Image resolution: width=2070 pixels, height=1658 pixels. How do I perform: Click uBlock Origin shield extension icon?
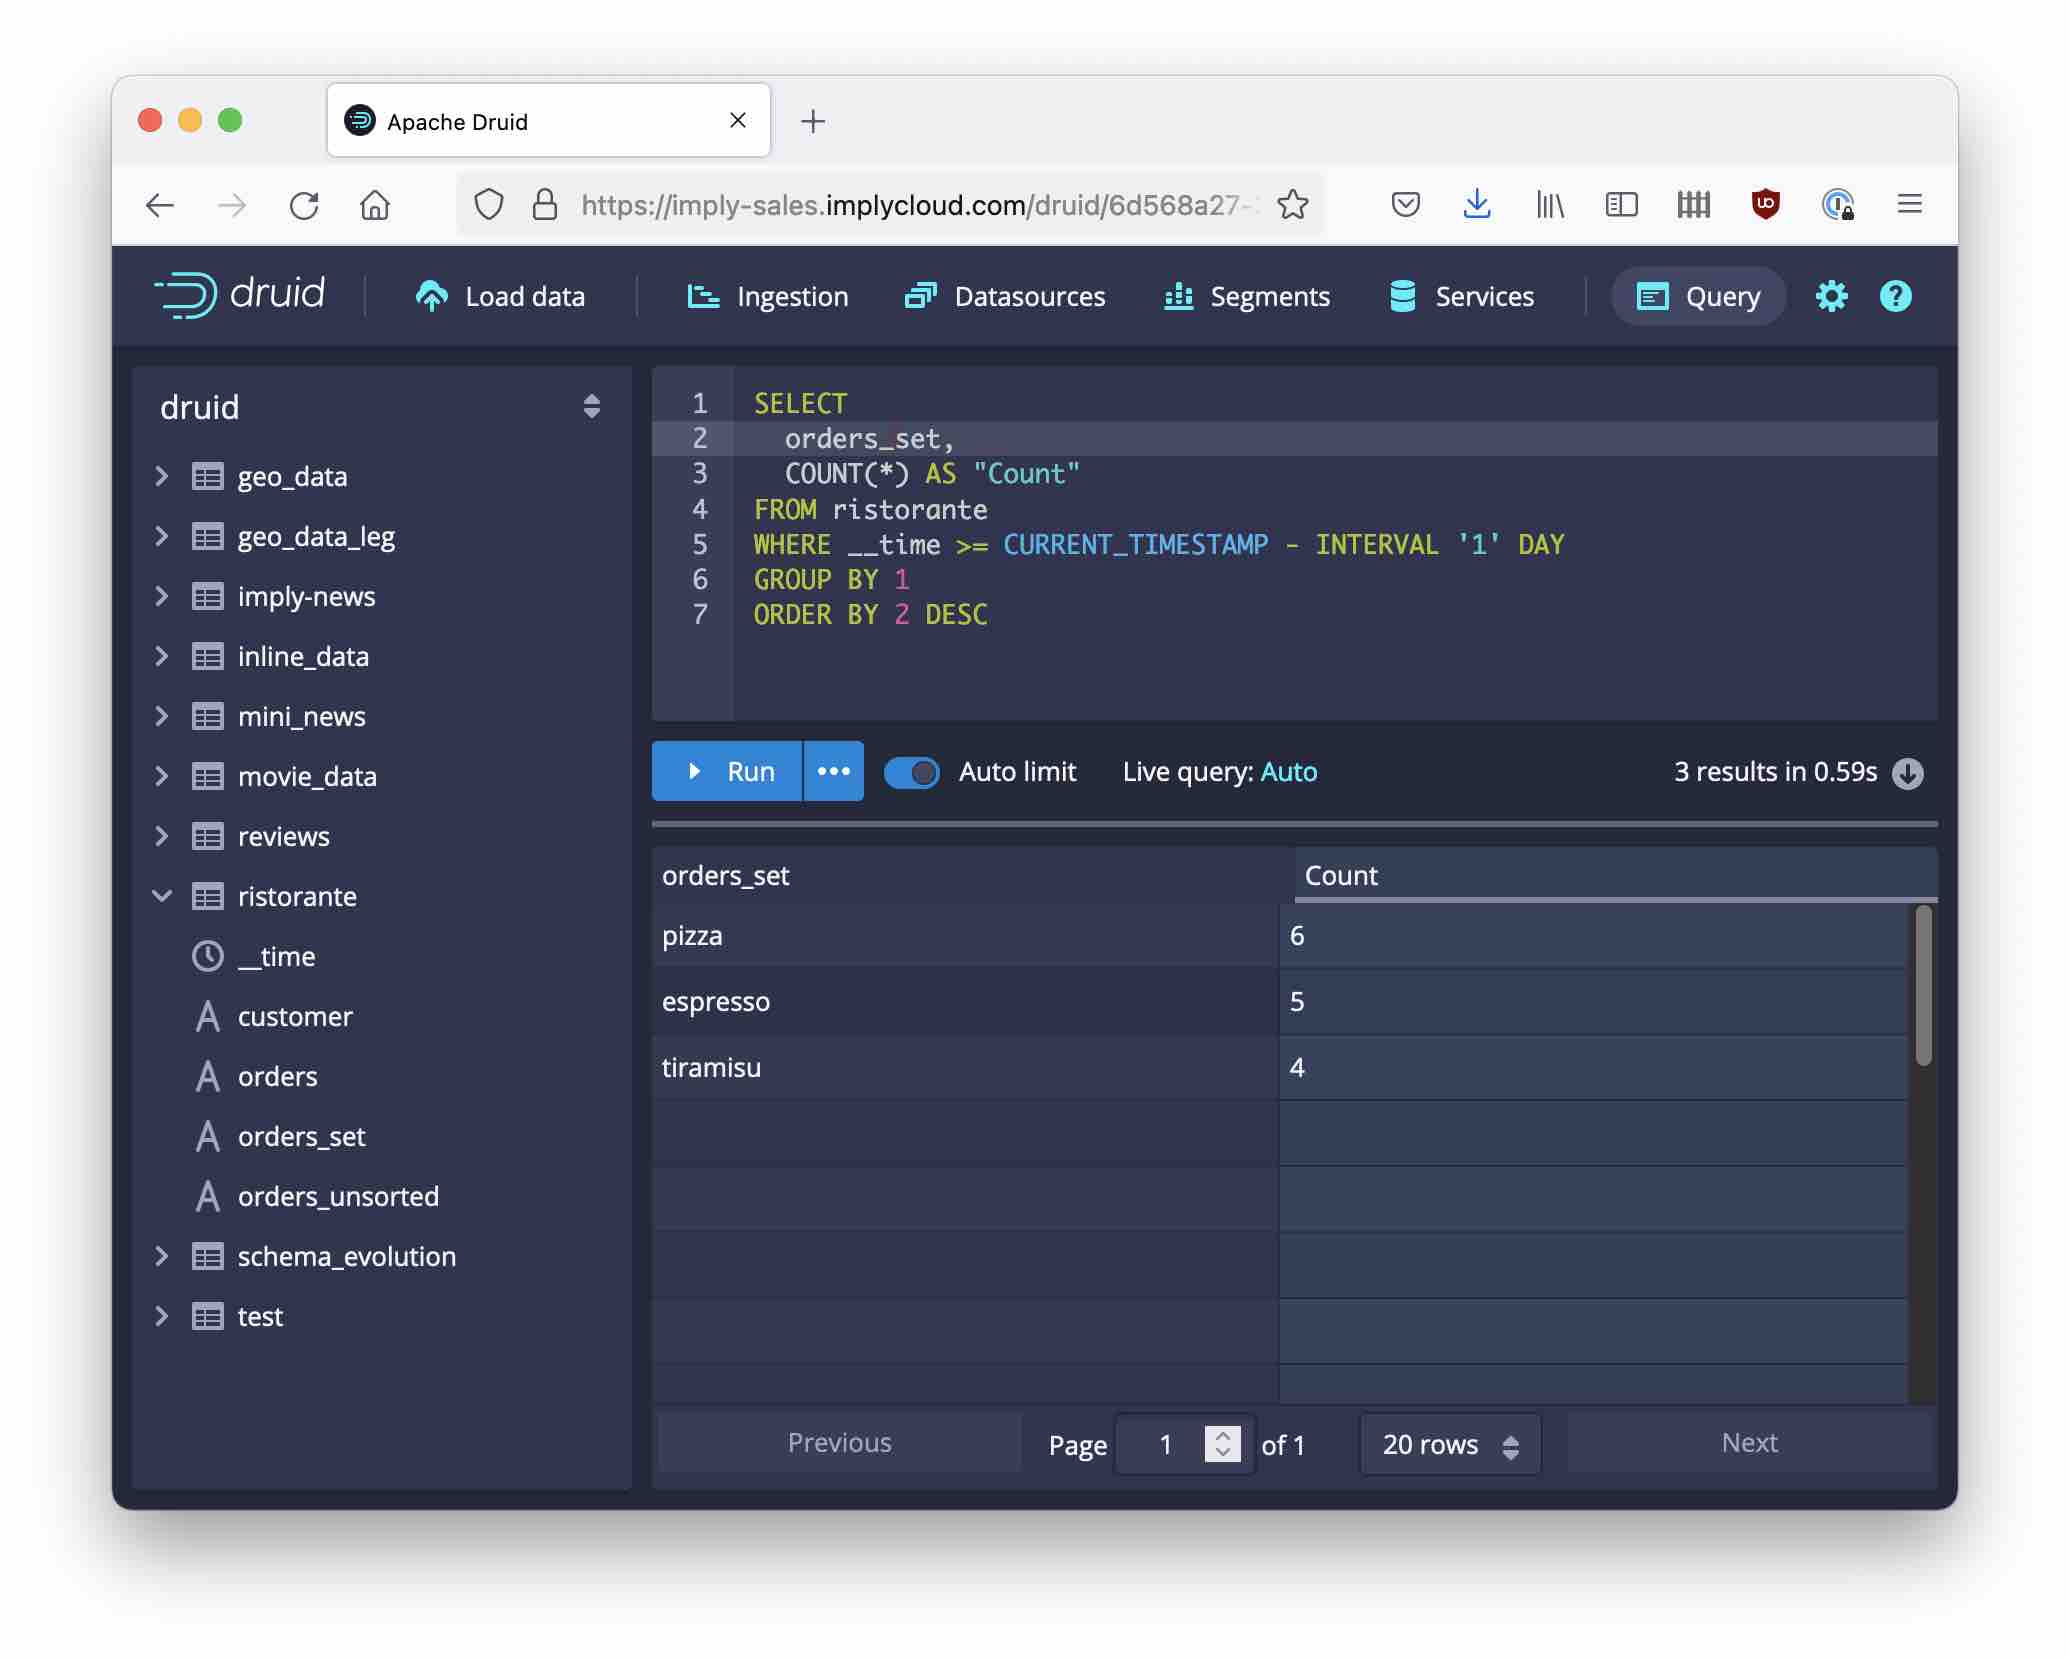click(1765, 204)
